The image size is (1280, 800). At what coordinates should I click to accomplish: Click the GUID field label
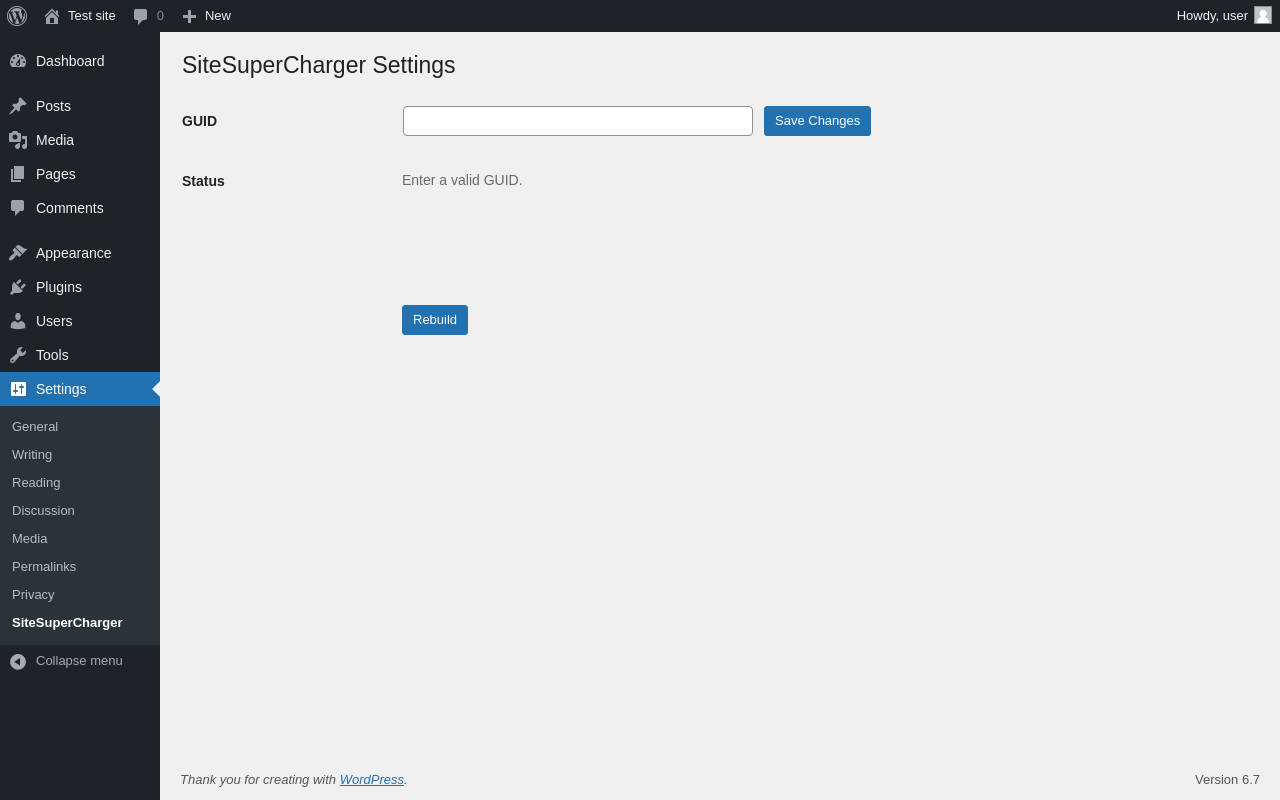pos(199,121)
